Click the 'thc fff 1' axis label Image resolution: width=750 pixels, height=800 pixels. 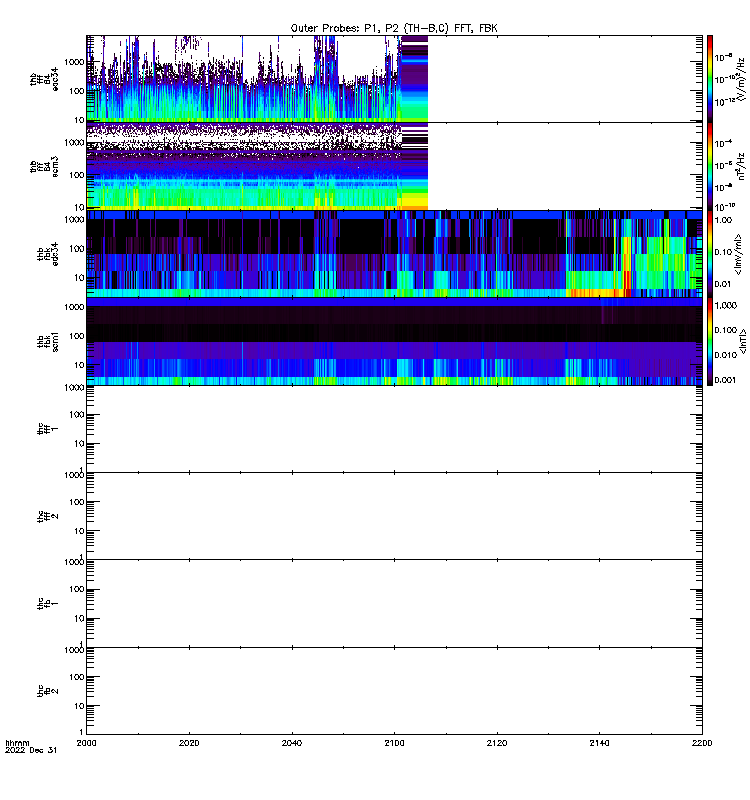pos(48,429)
